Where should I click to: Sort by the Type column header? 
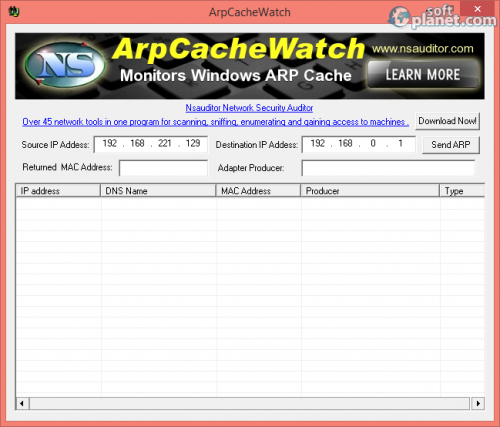pyautogui.click(x=462, y=191)
